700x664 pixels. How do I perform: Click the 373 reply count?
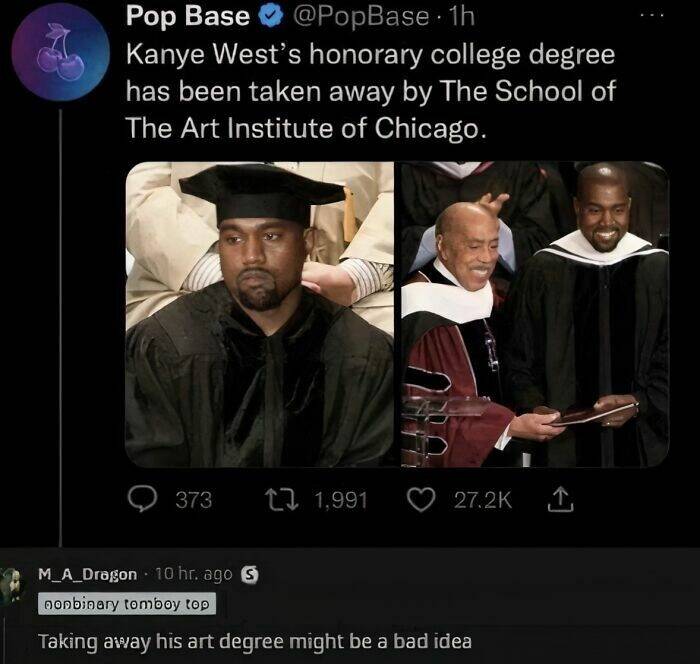point(193,499)
